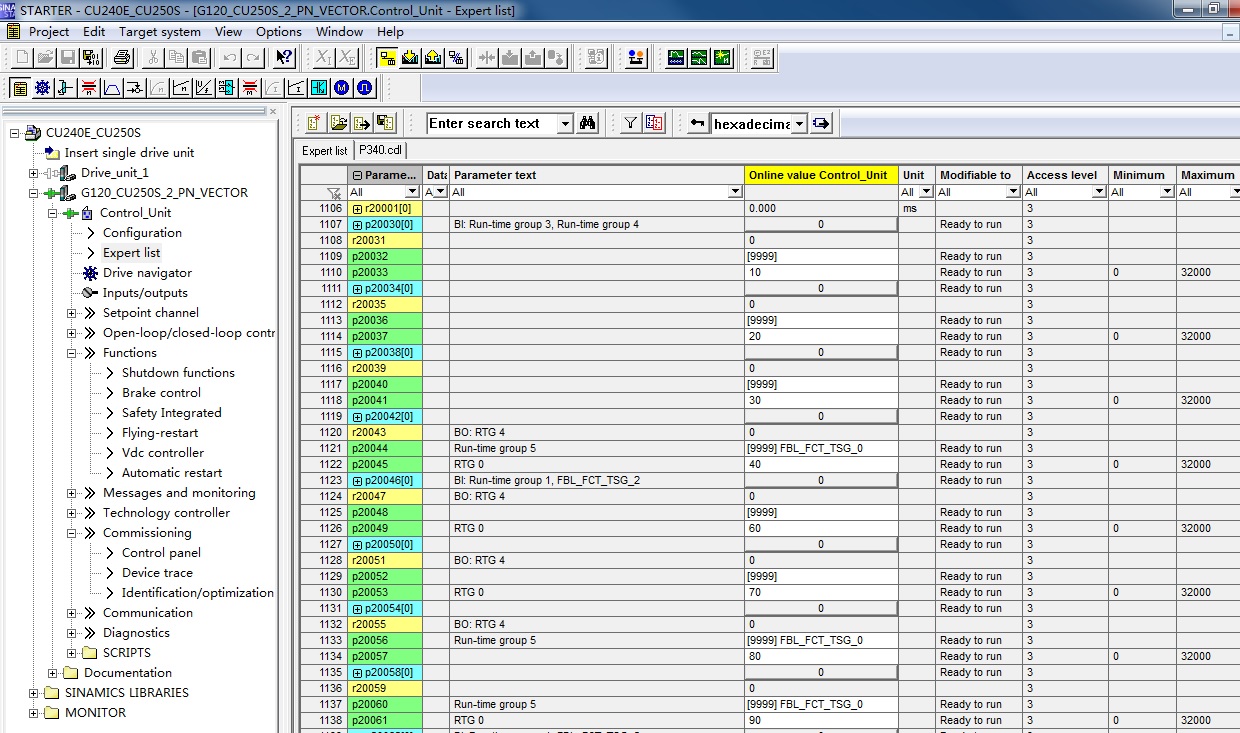Viewport: 1240px width, 733px height.
Task: Click the Print icon
Action: (122, 58)
